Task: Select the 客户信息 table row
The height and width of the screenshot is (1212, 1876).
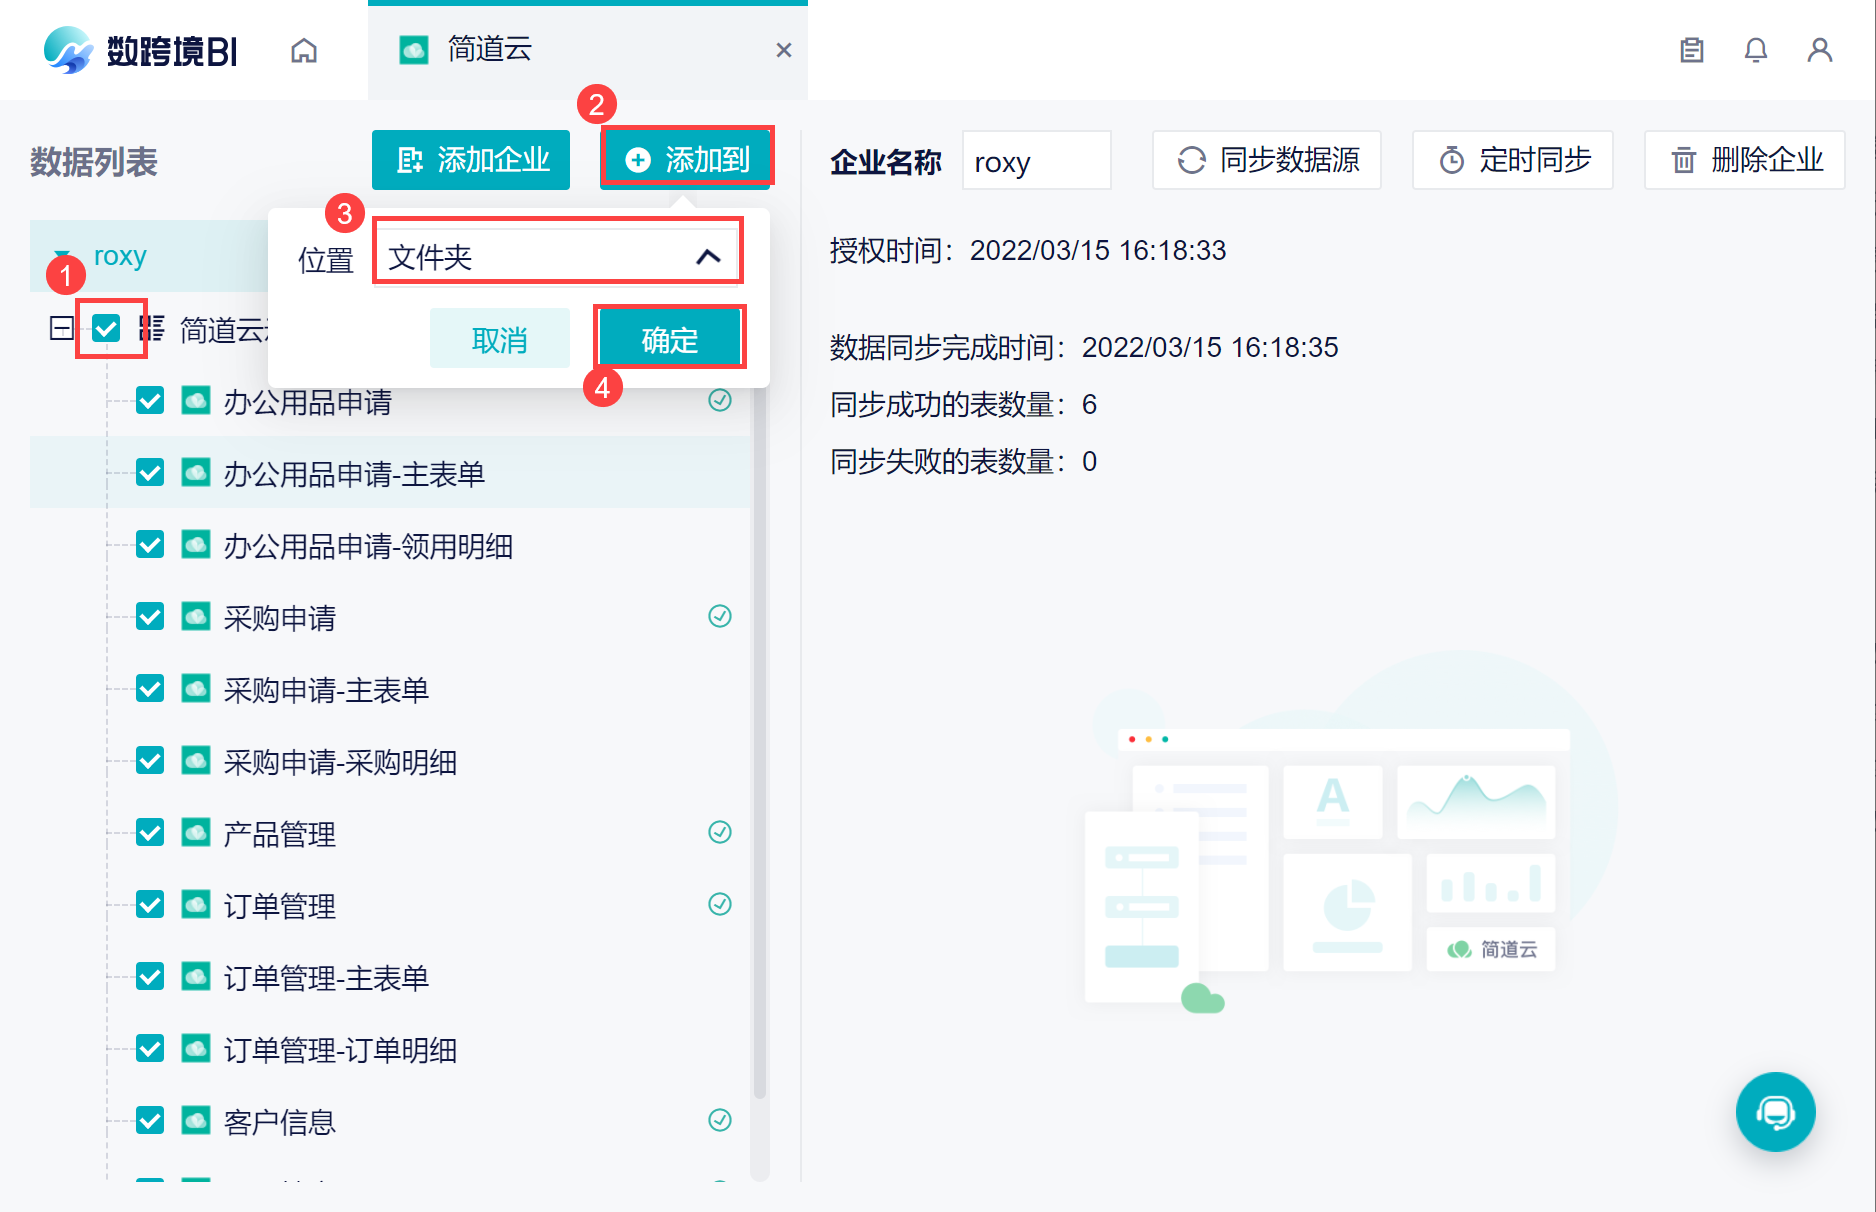Action: coord(390,1122)
